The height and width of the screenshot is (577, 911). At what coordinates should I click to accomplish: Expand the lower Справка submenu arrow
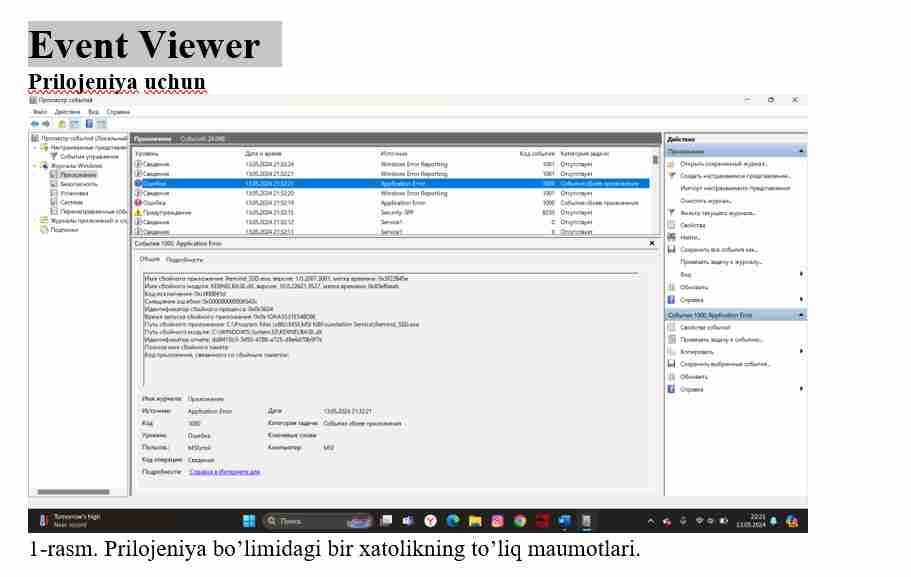tap(801, 389)
